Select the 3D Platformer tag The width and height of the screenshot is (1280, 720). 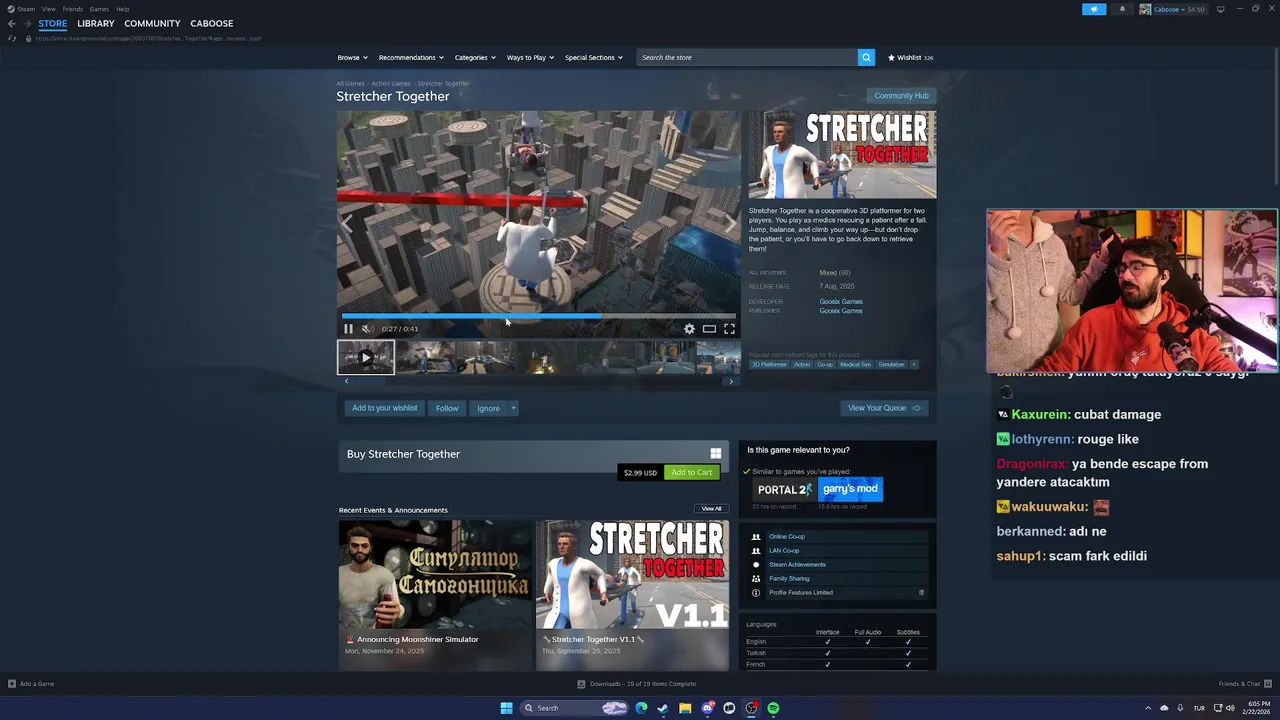[769, 364]
